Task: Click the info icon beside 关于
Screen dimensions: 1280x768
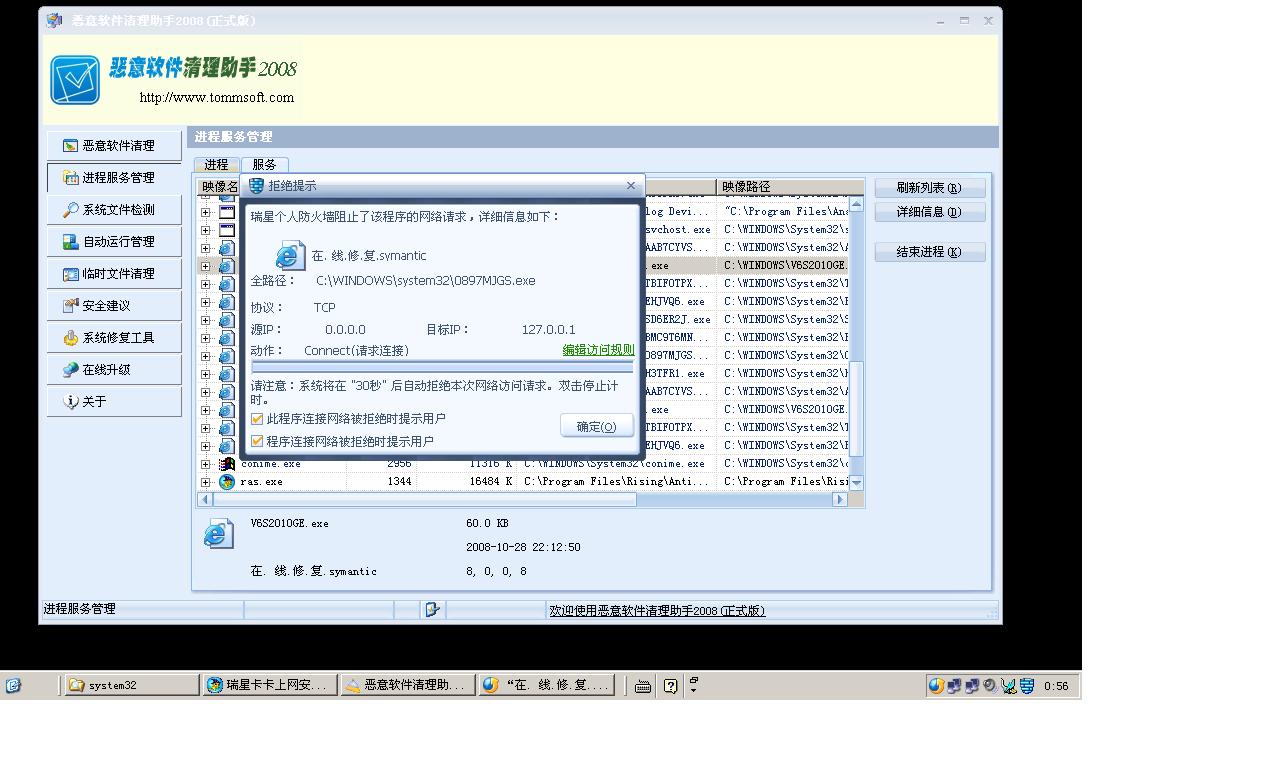Action: tap(70, 402)
